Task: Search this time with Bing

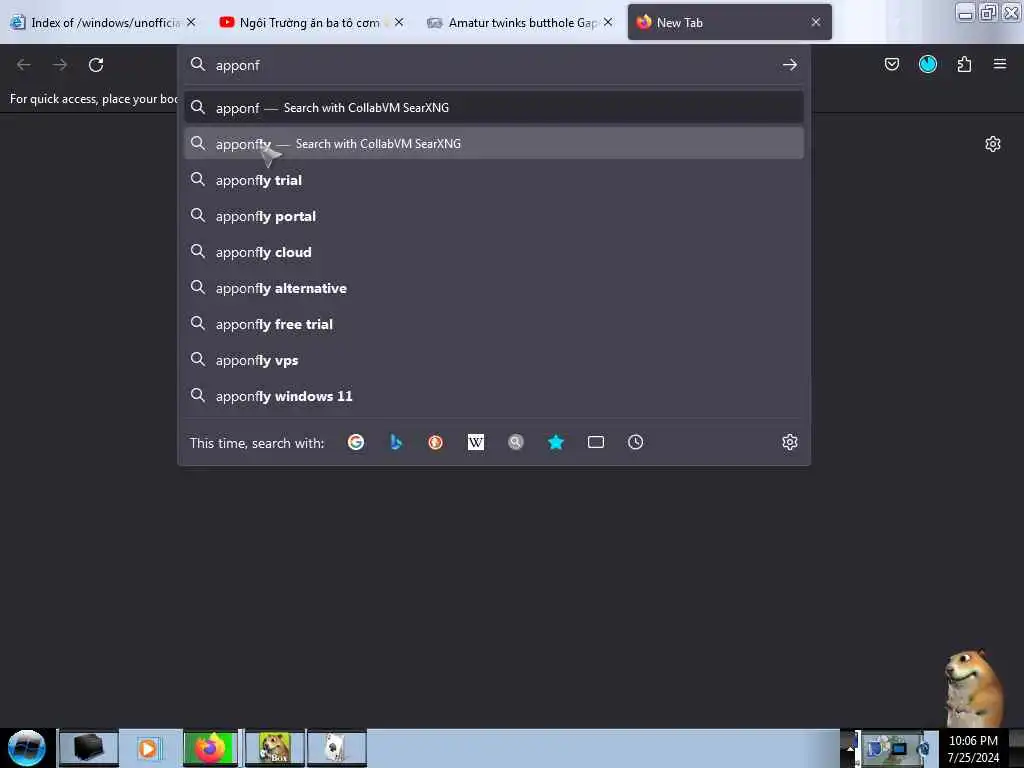Action: (x=396, y=442)
